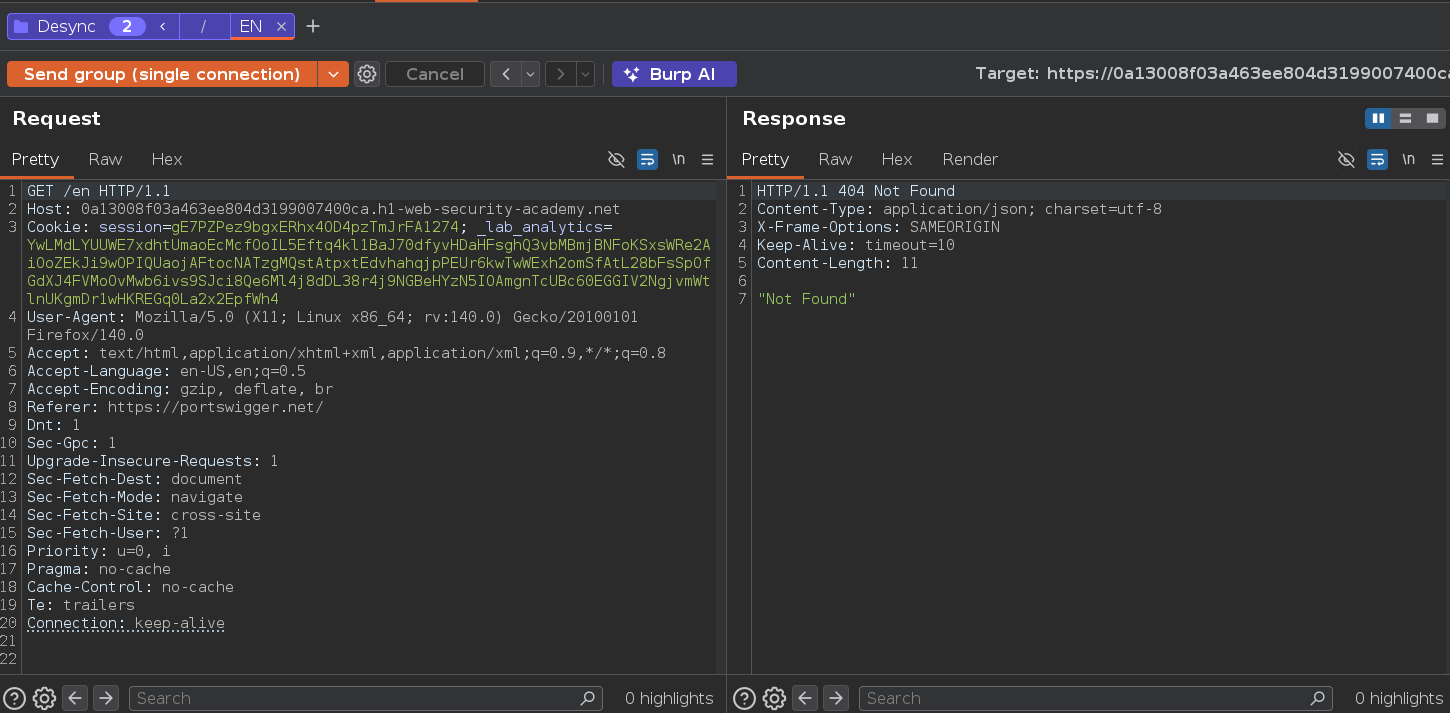This screenshot has height=713, width=1450.
Task: Jump to next match in Request search
Action: click(106, 698)
